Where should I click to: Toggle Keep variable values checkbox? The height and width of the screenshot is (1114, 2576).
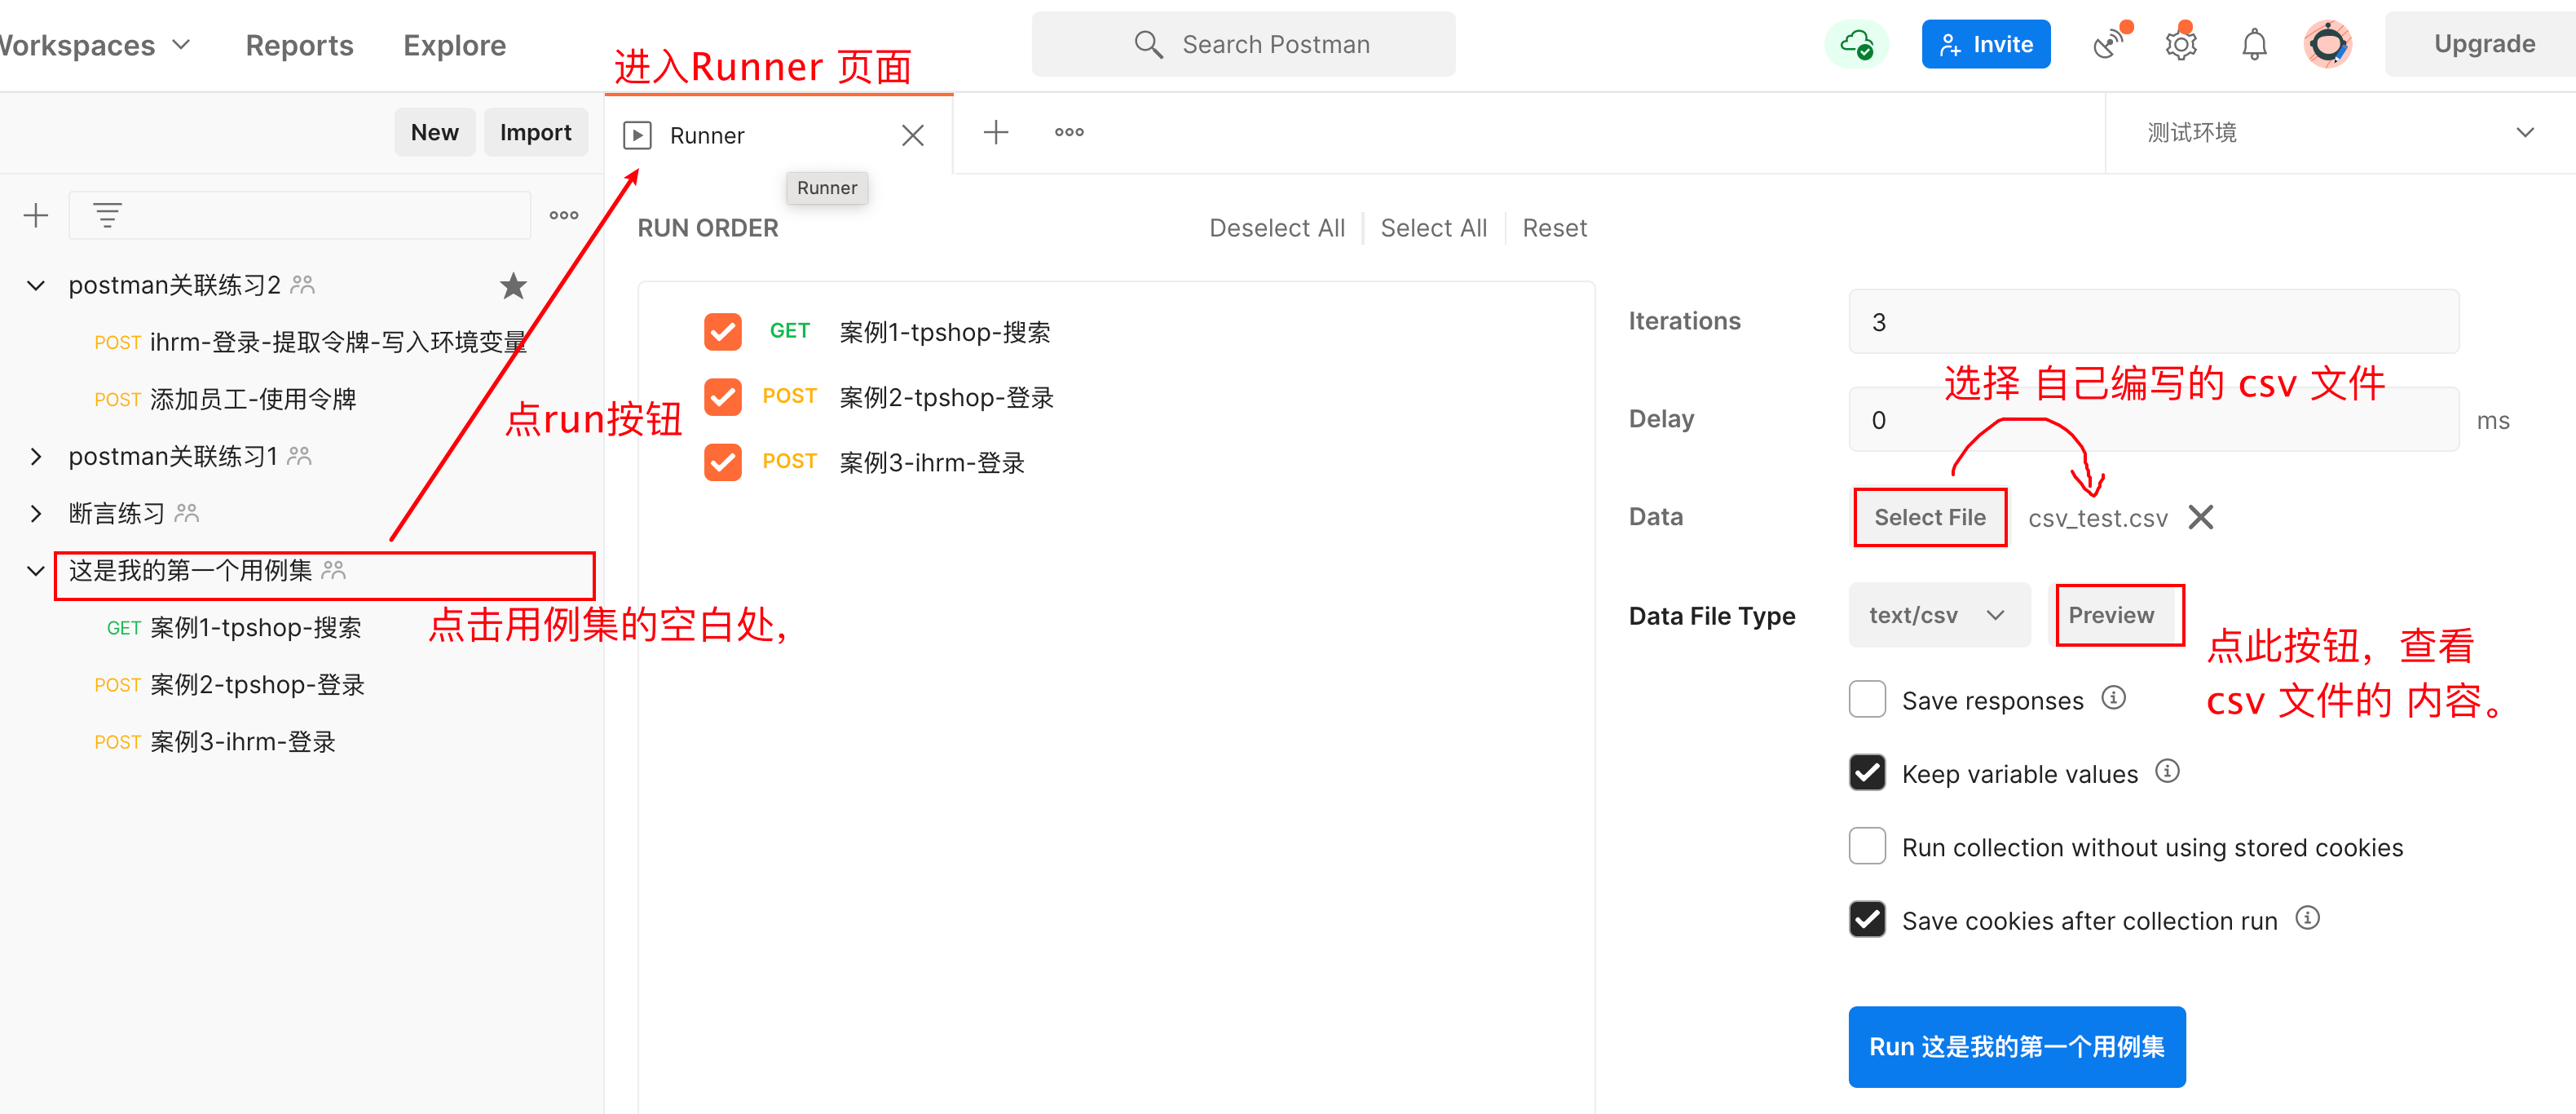[1867, 773]
